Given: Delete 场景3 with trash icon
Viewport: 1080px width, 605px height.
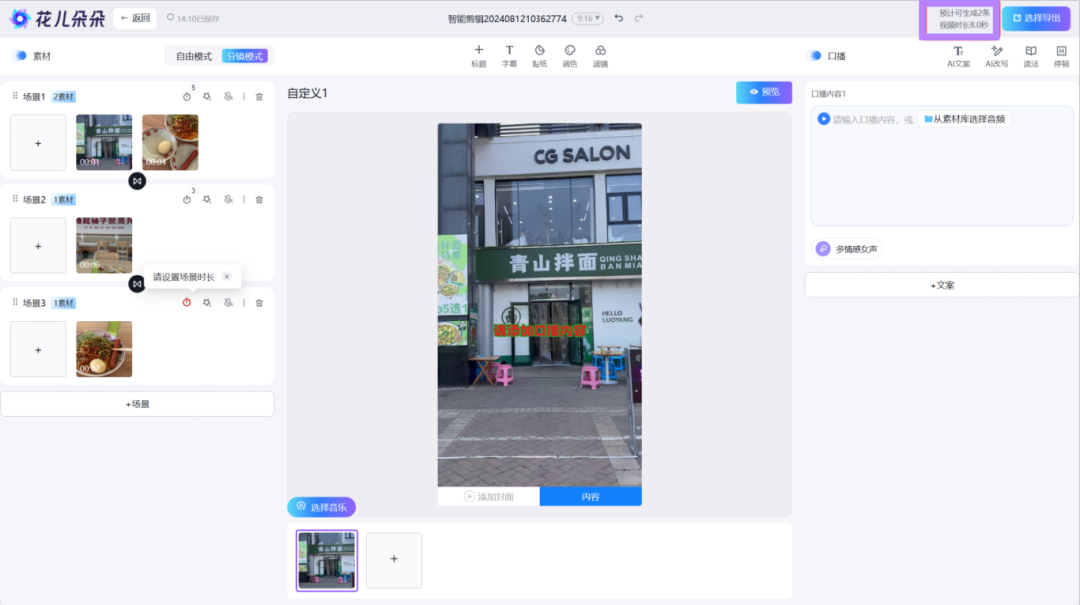Looking at the screenshot, I should tap(259, 302).
